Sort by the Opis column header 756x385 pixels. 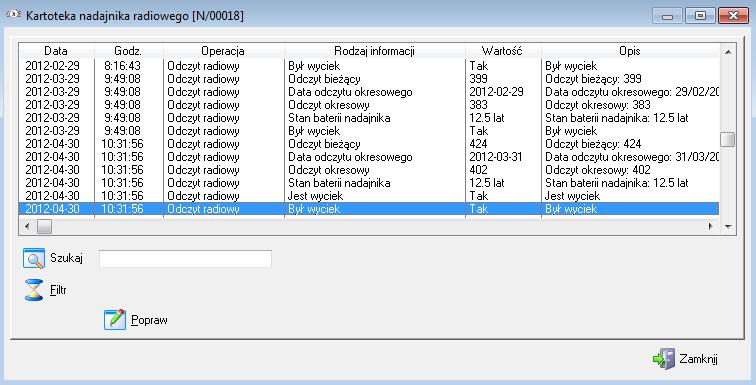pos(630,51)
